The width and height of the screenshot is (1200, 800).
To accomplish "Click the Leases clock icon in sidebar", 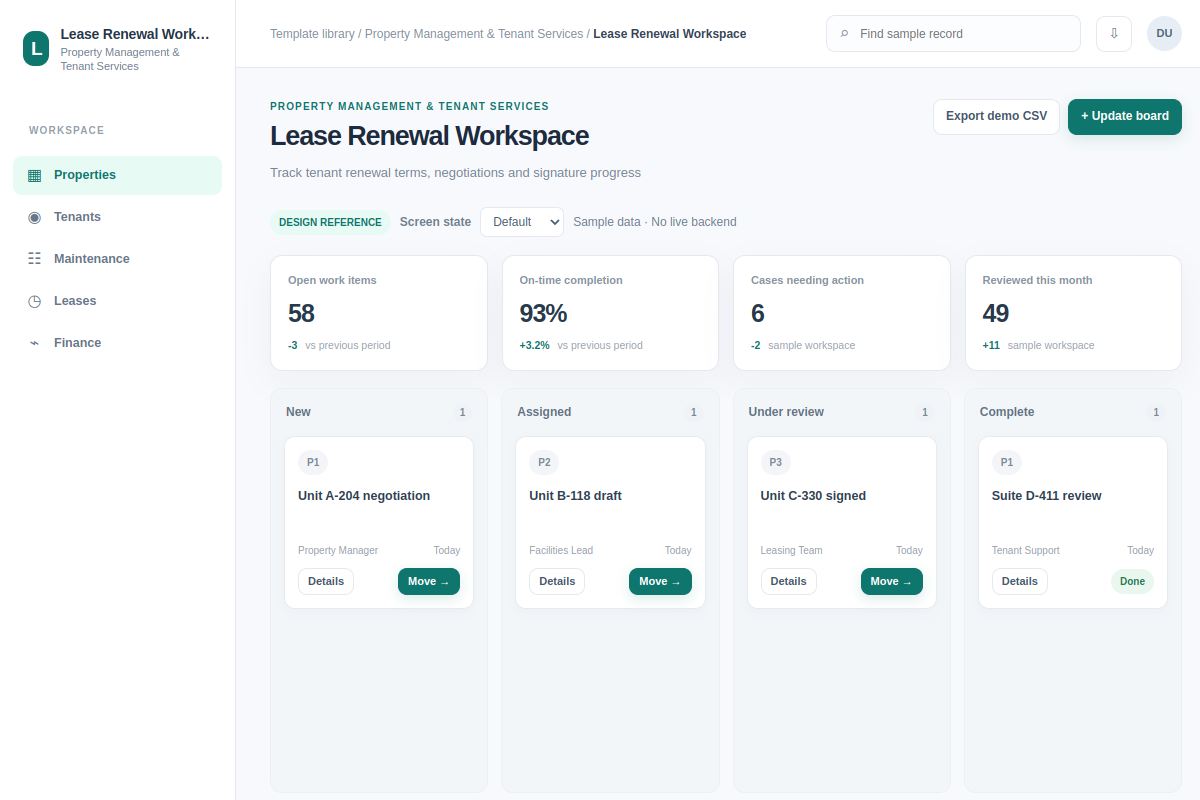I will (35, 301).
